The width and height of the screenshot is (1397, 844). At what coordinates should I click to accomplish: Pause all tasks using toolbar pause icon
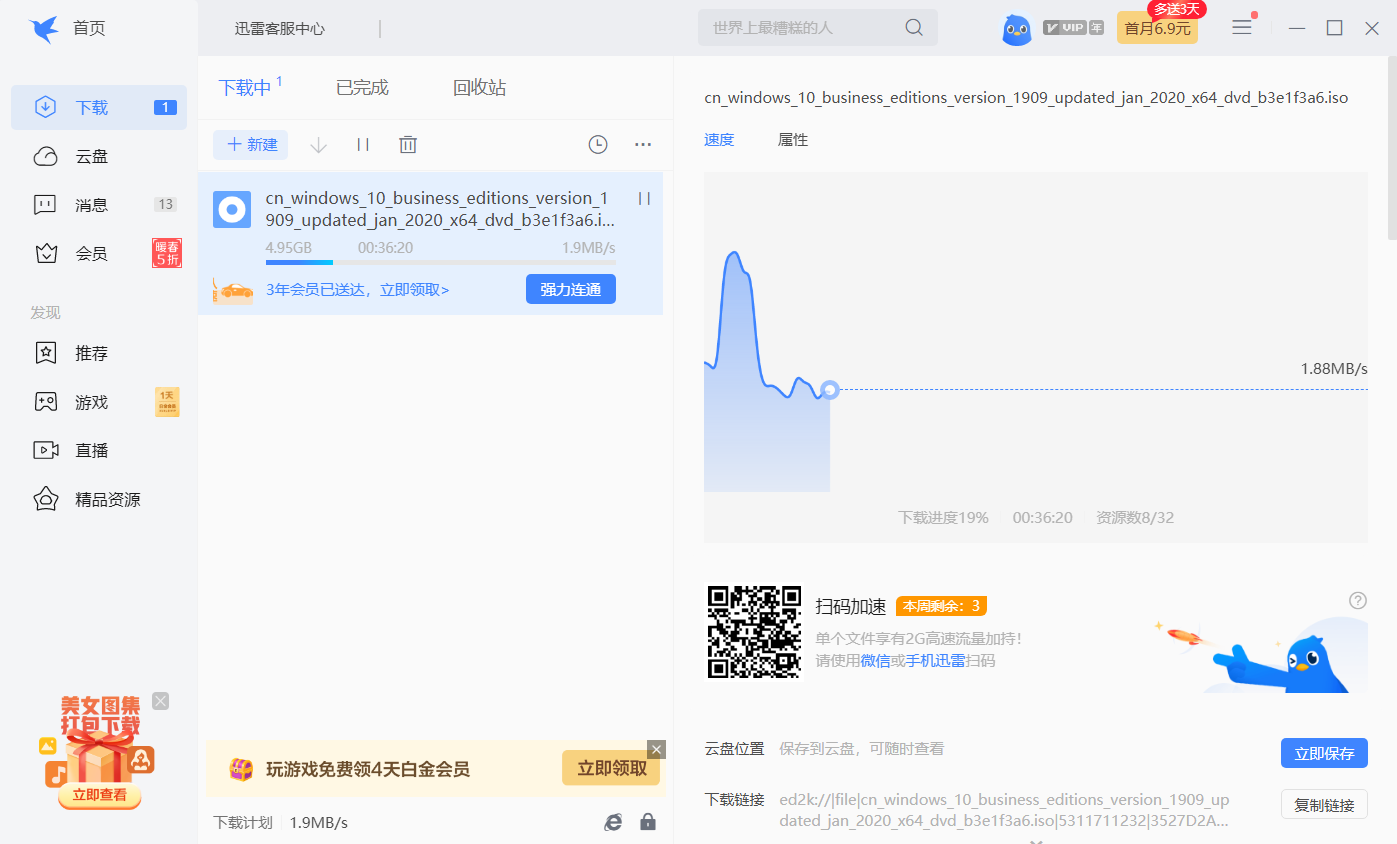[x=363, y=145]
